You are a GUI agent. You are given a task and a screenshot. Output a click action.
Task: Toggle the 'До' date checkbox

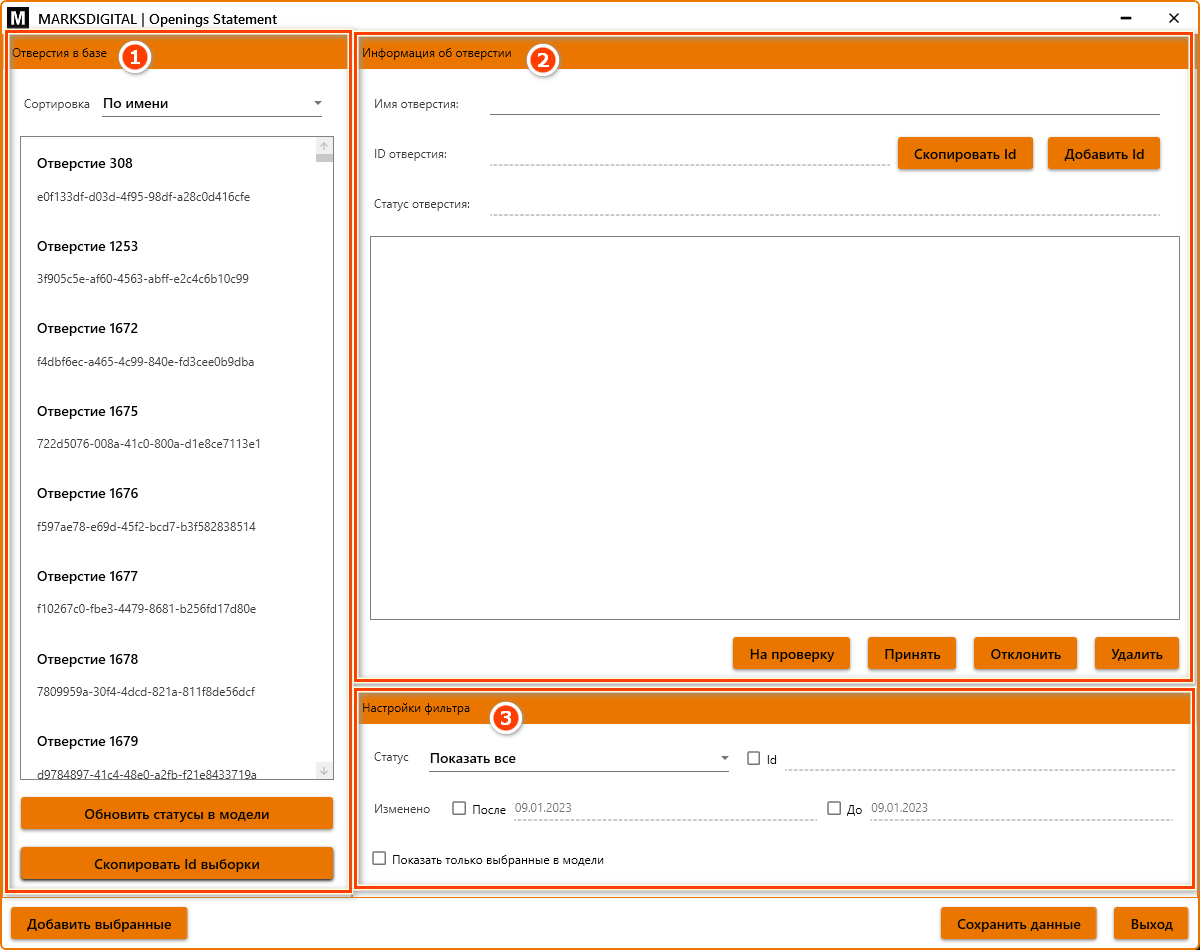tap(834, 808)
